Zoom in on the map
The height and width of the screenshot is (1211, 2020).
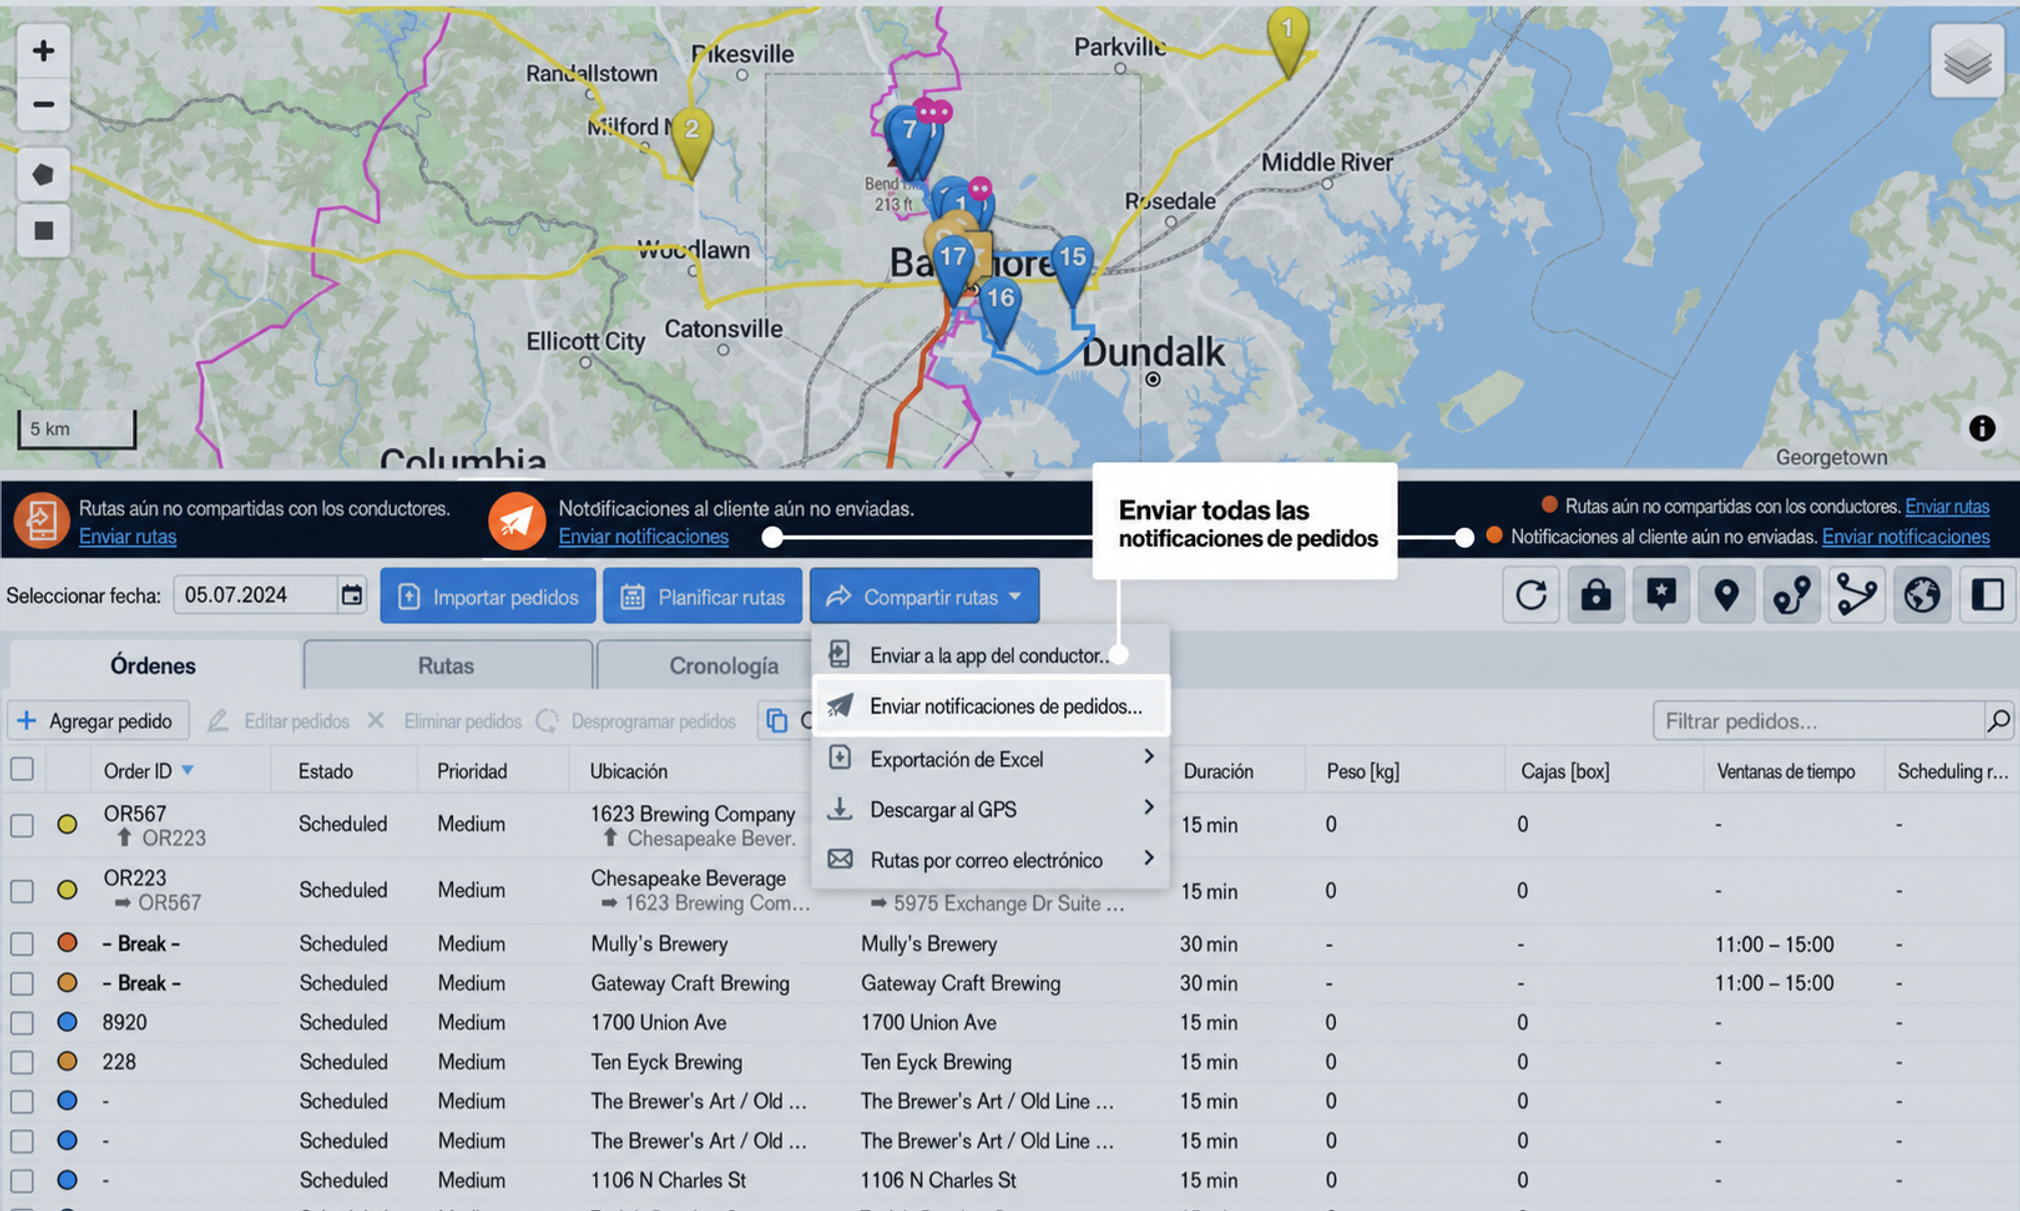pyautogui.click(x=43, y=50)
